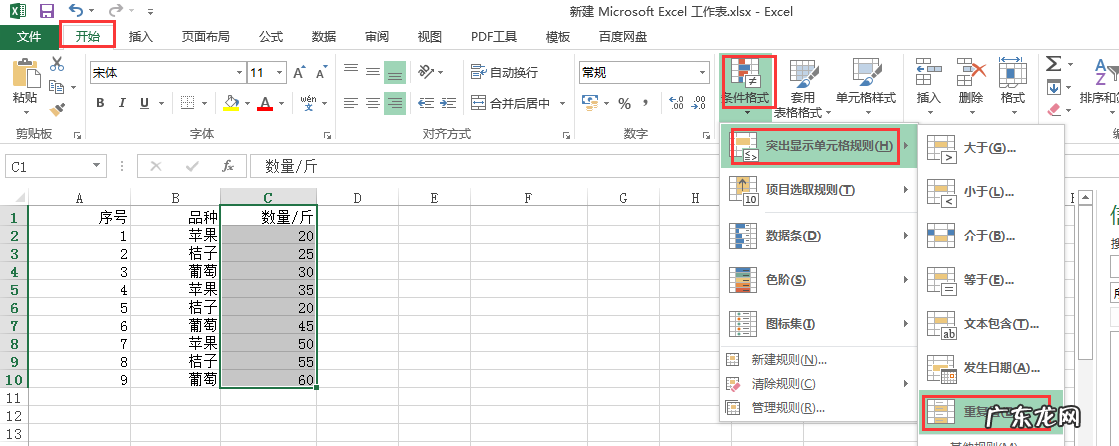Apply comma style number format

[x=647, y=104]
